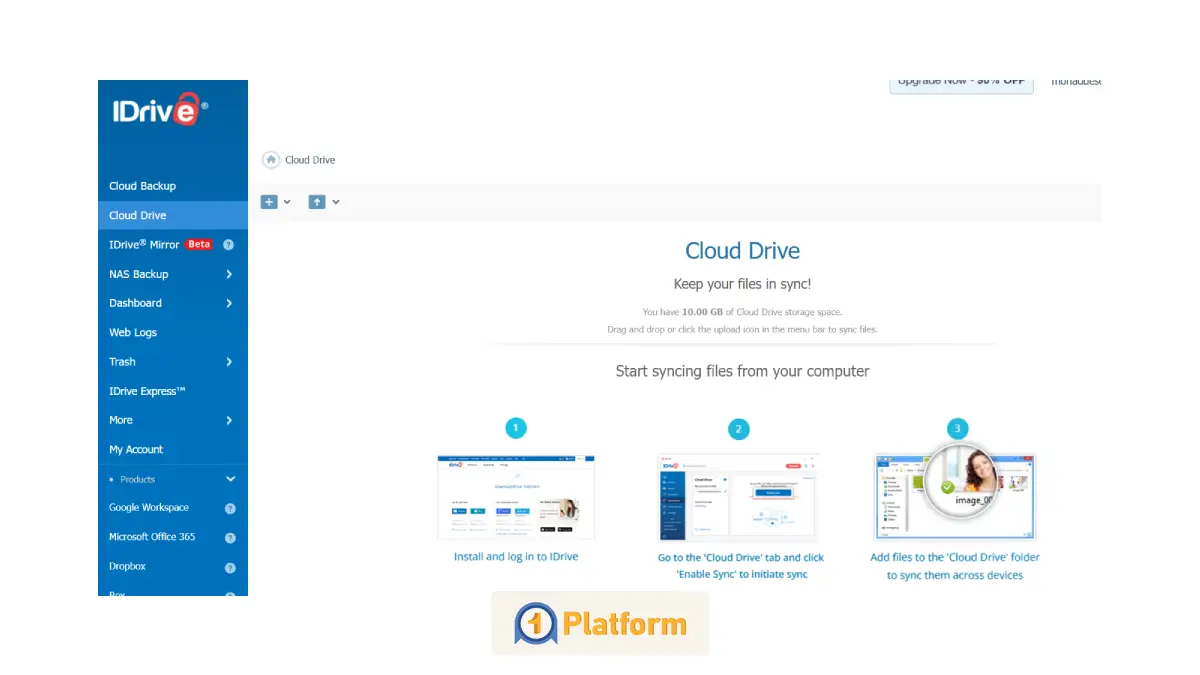Screen dimensions: 1200x675
Task: Open the monauwest account menu
Action: 1075,81
